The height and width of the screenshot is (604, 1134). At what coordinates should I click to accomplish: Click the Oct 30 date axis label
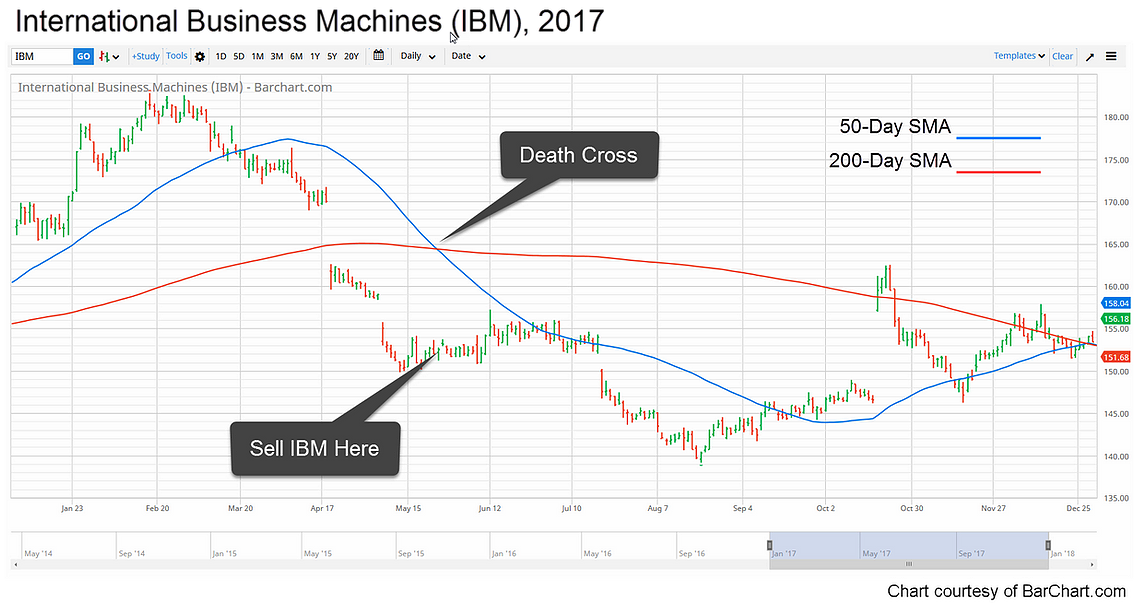(912, 509)
